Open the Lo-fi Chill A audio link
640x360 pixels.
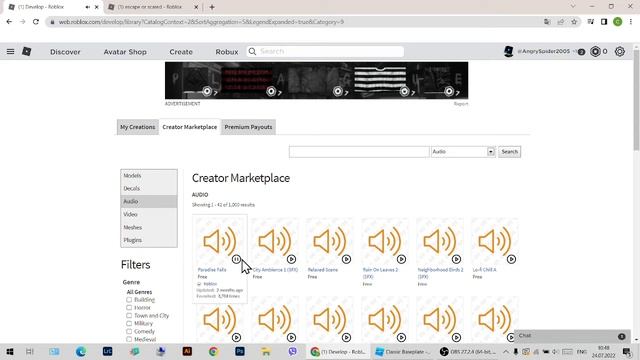pyautogui.click(x=484, y=270)
